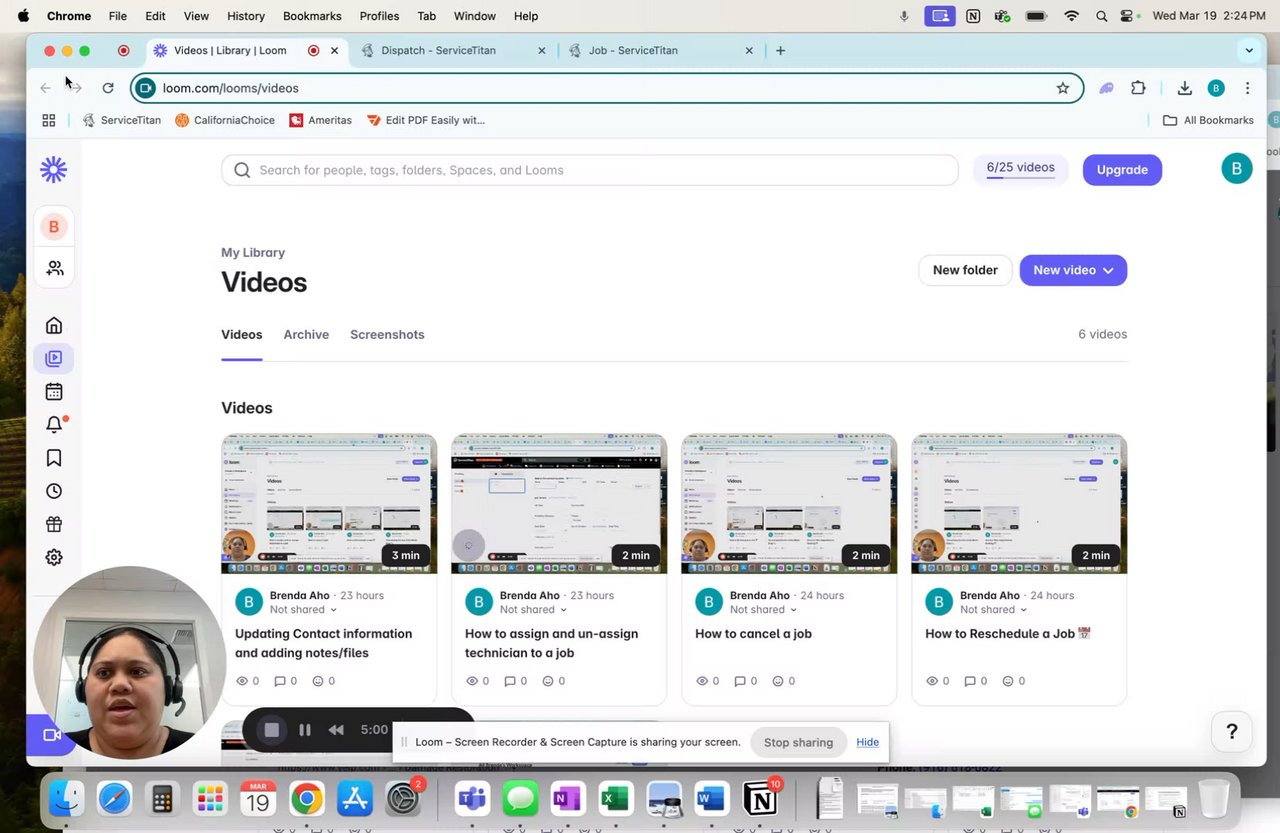The image size is (1280, 833).
Task: Open the CaliforniaChoice bookmark
Action: (225, 120)
